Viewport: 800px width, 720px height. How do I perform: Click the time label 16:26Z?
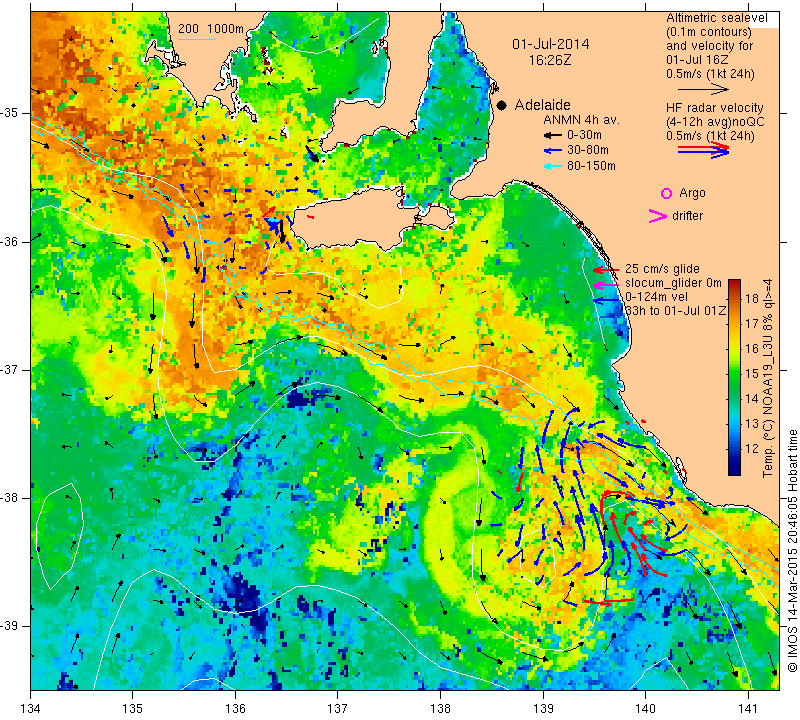pos(550,60)
